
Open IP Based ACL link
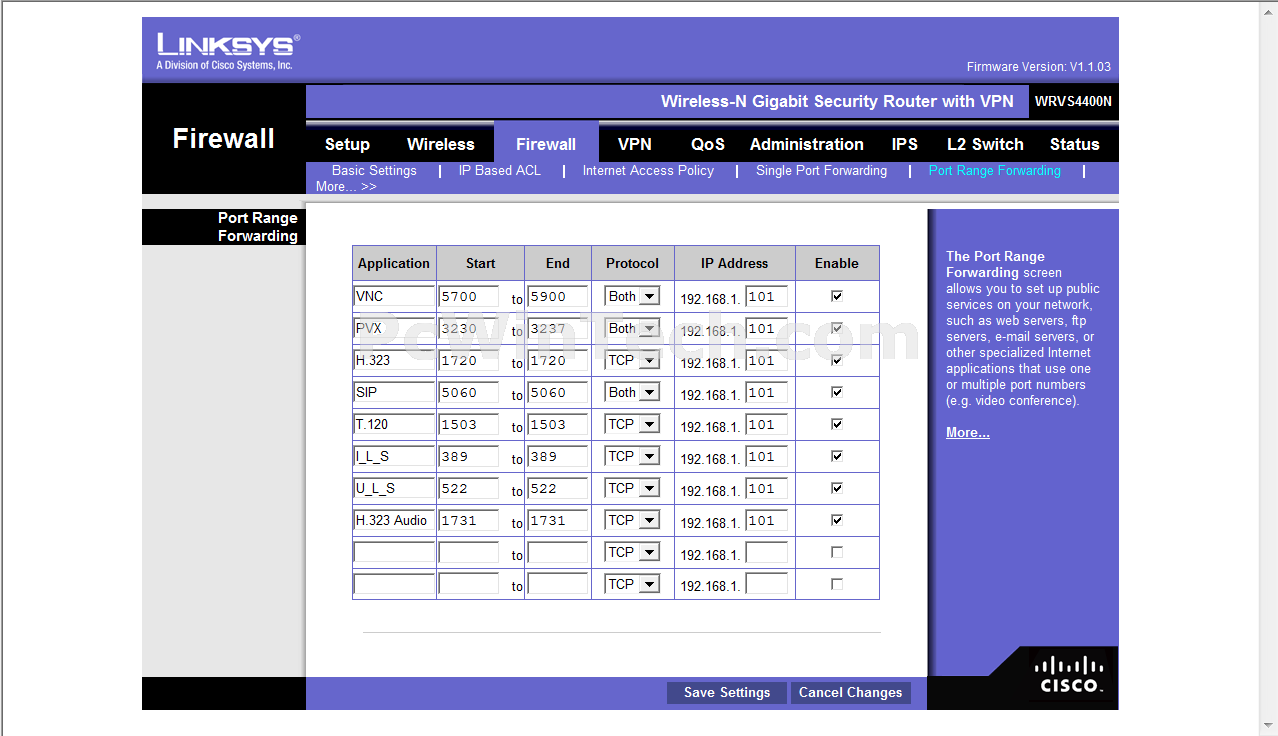pyautogui.click(x=500, y=171)
